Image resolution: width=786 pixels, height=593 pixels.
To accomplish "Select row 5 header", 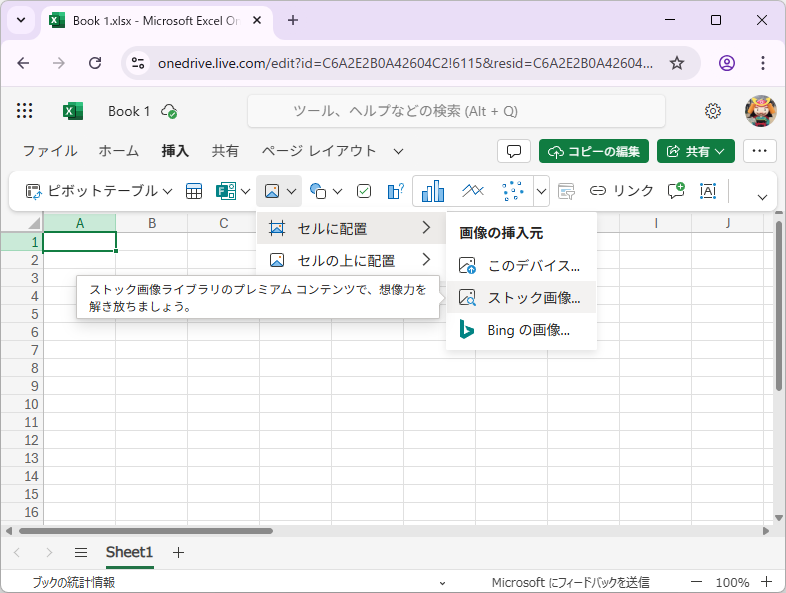I will (x=22, y=314).
